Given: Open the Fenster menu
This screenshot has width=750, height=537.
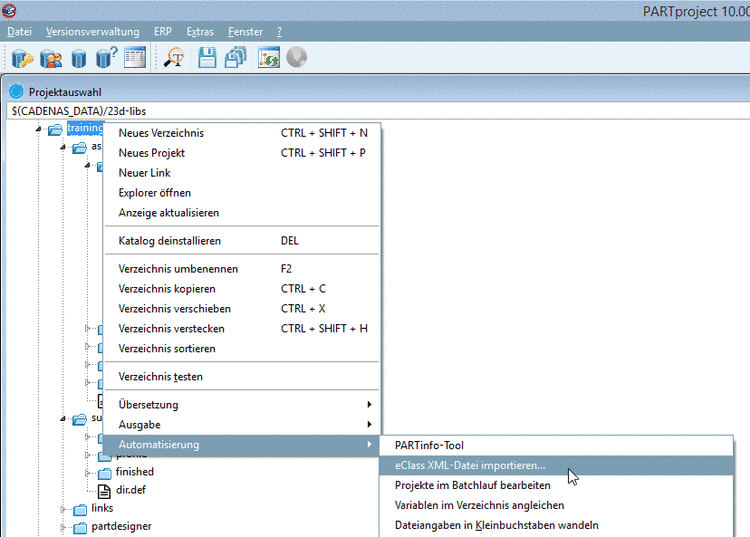Looking at the screenshot, I should pyautogui.click(x=245, y=32).
